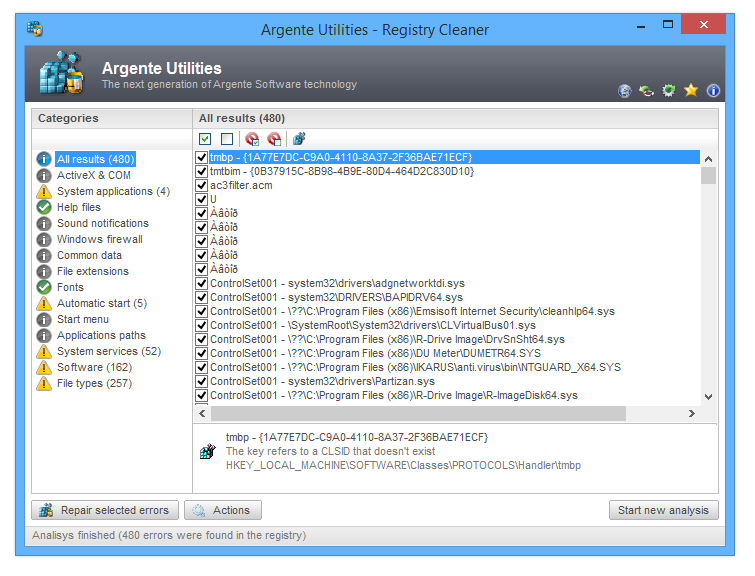Click the vertical scrollbar down arrow
The height and width of the screenshot is (576, 755).
coord(708,397)
